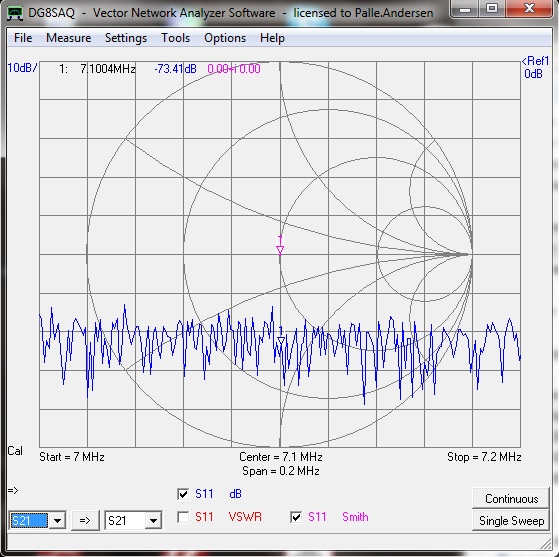This screenshot has height=557, width=559.
Task: Open the Tools menu
Action: 175,38
